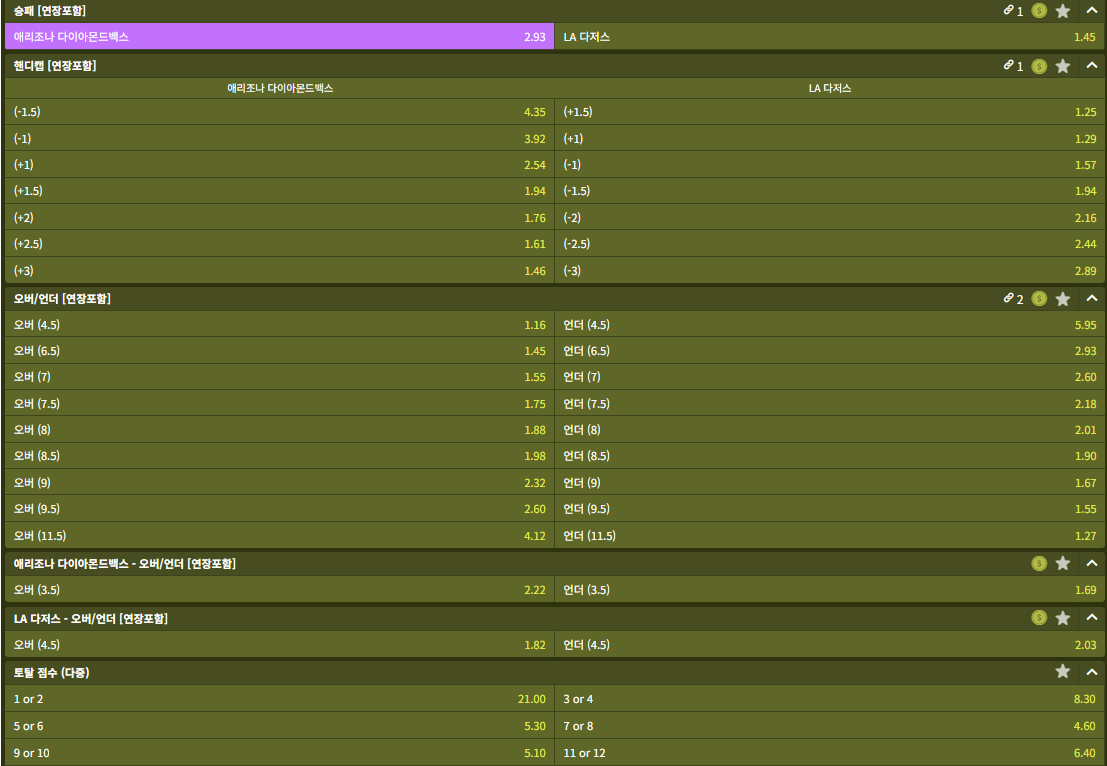Collapse 애리조나 다이아몬드백스 - 오버/언더 section

tap(1091, 563)
